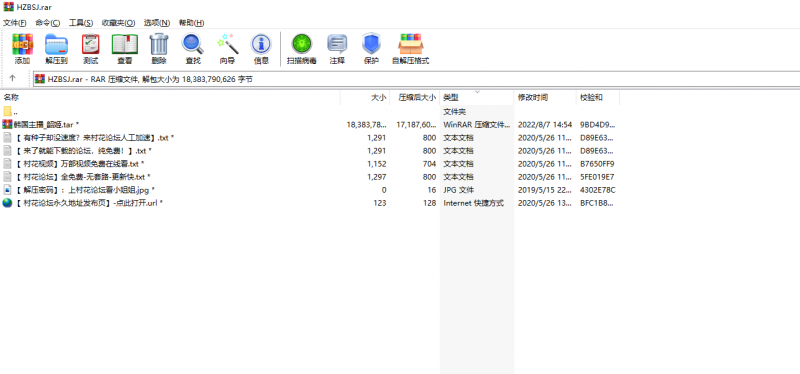
Task: Open the Commands (命令) menu
Action: (x=47, y=23)
